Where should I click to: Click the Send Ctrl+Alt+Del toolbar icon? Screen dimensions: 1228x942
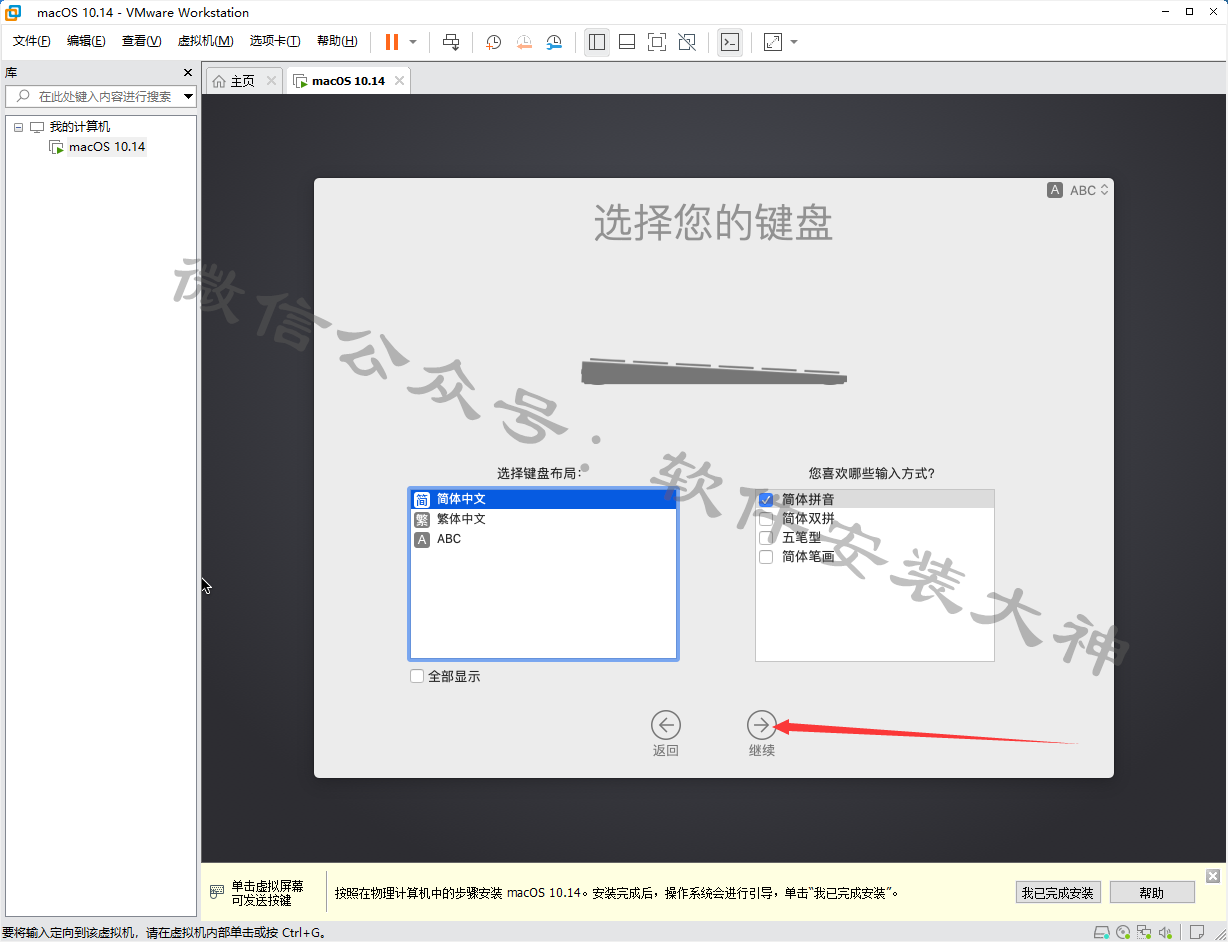tap(451, 42)
